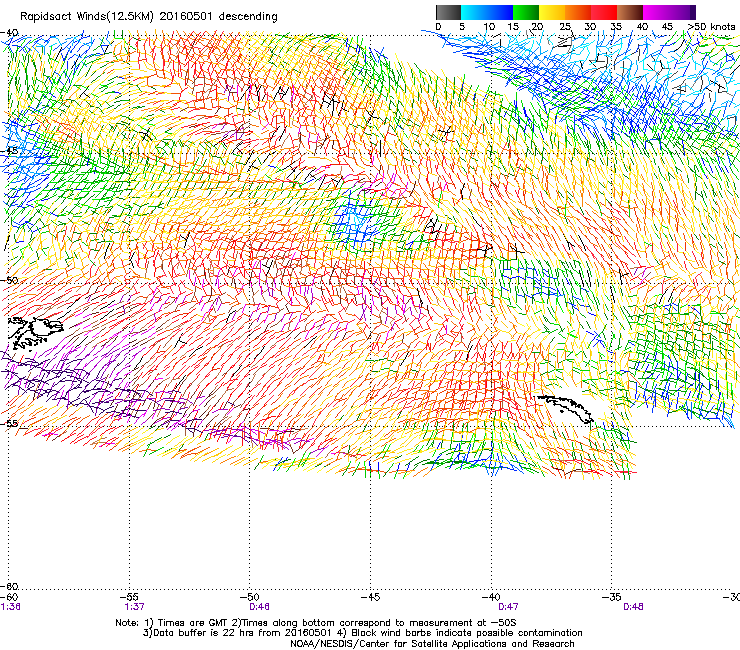Click the orange 25-30 knots legend segment
This screenshot has height=650, width=740.
coord(578,12)
